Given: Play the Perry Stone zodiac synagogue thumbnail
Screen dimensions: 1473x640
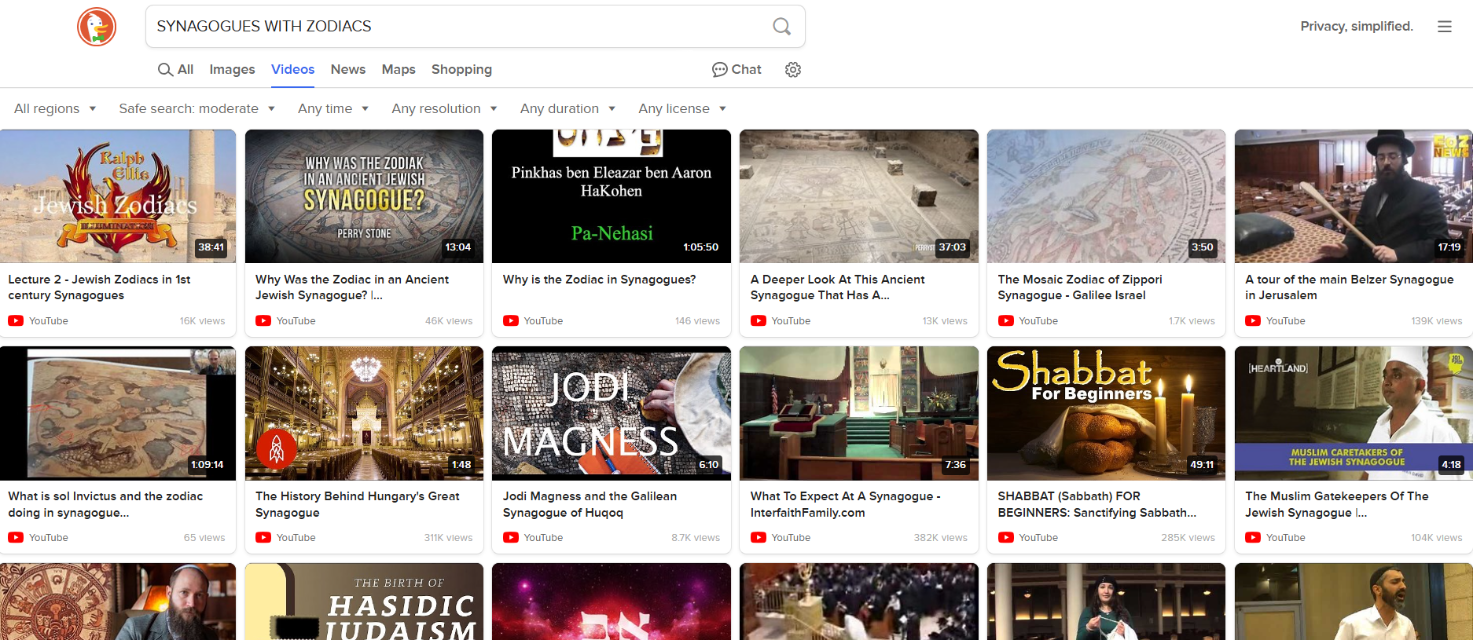Looking at the screenshot, I should coord(364,196).
